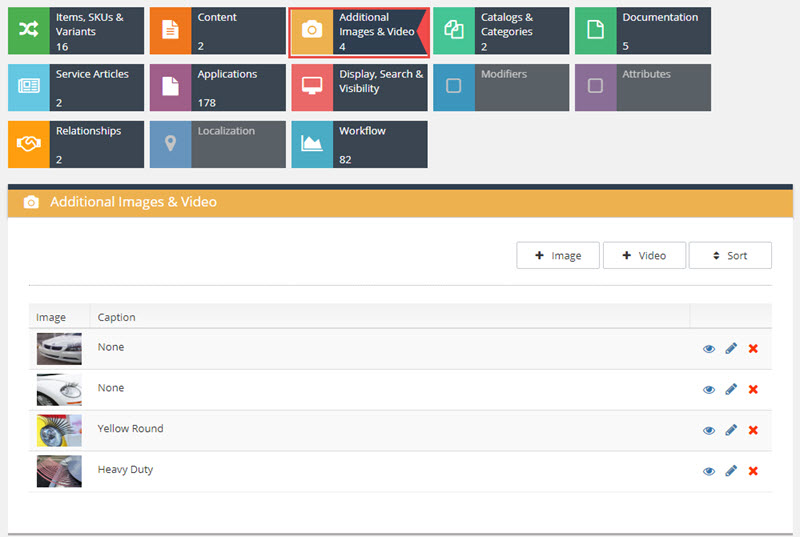Delete the second None-caption image row
800x537 pixels.
753,390
